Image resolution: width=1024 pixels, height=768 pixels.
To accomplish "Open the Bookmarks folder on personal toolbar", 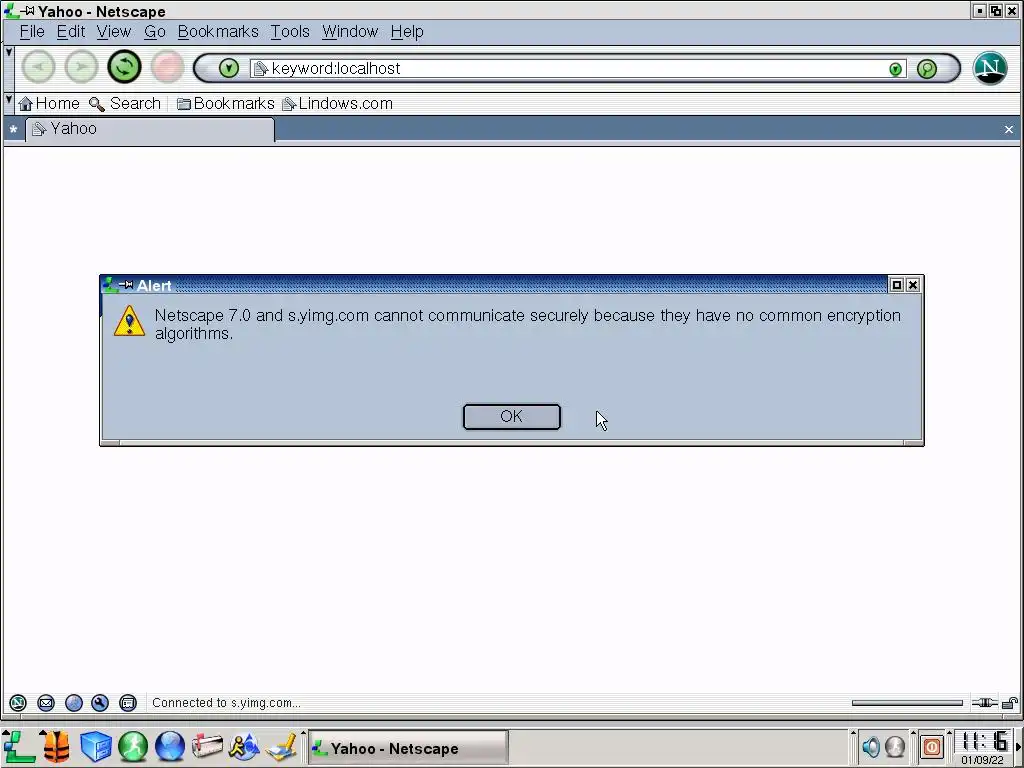I will (226, 103).
